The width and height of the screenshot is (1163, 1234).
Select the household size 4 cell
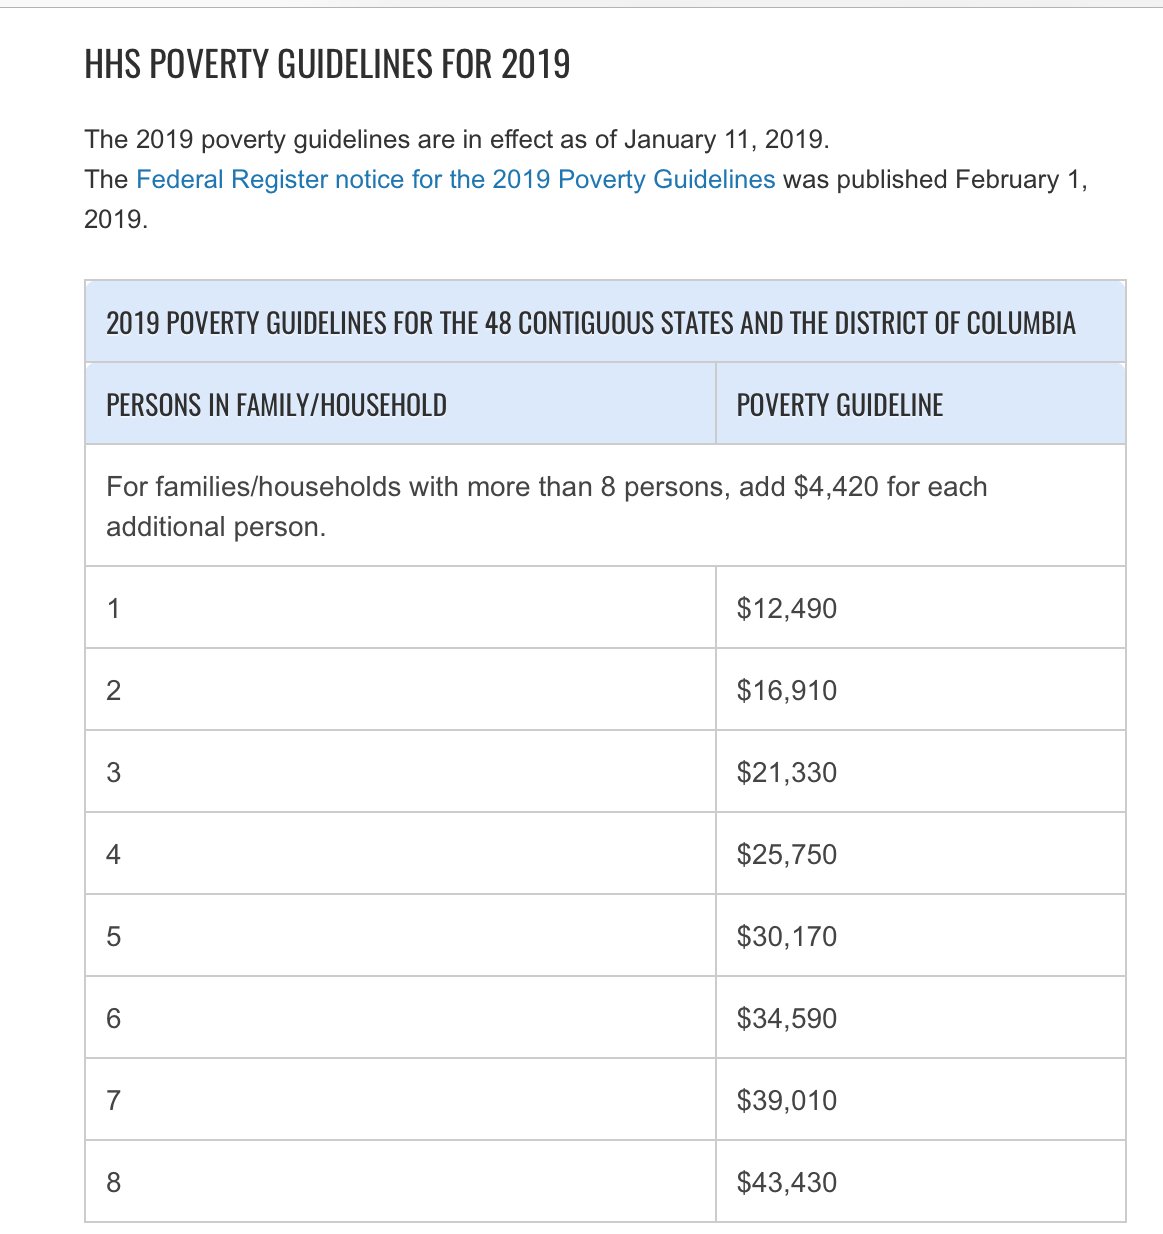(401, 854)
